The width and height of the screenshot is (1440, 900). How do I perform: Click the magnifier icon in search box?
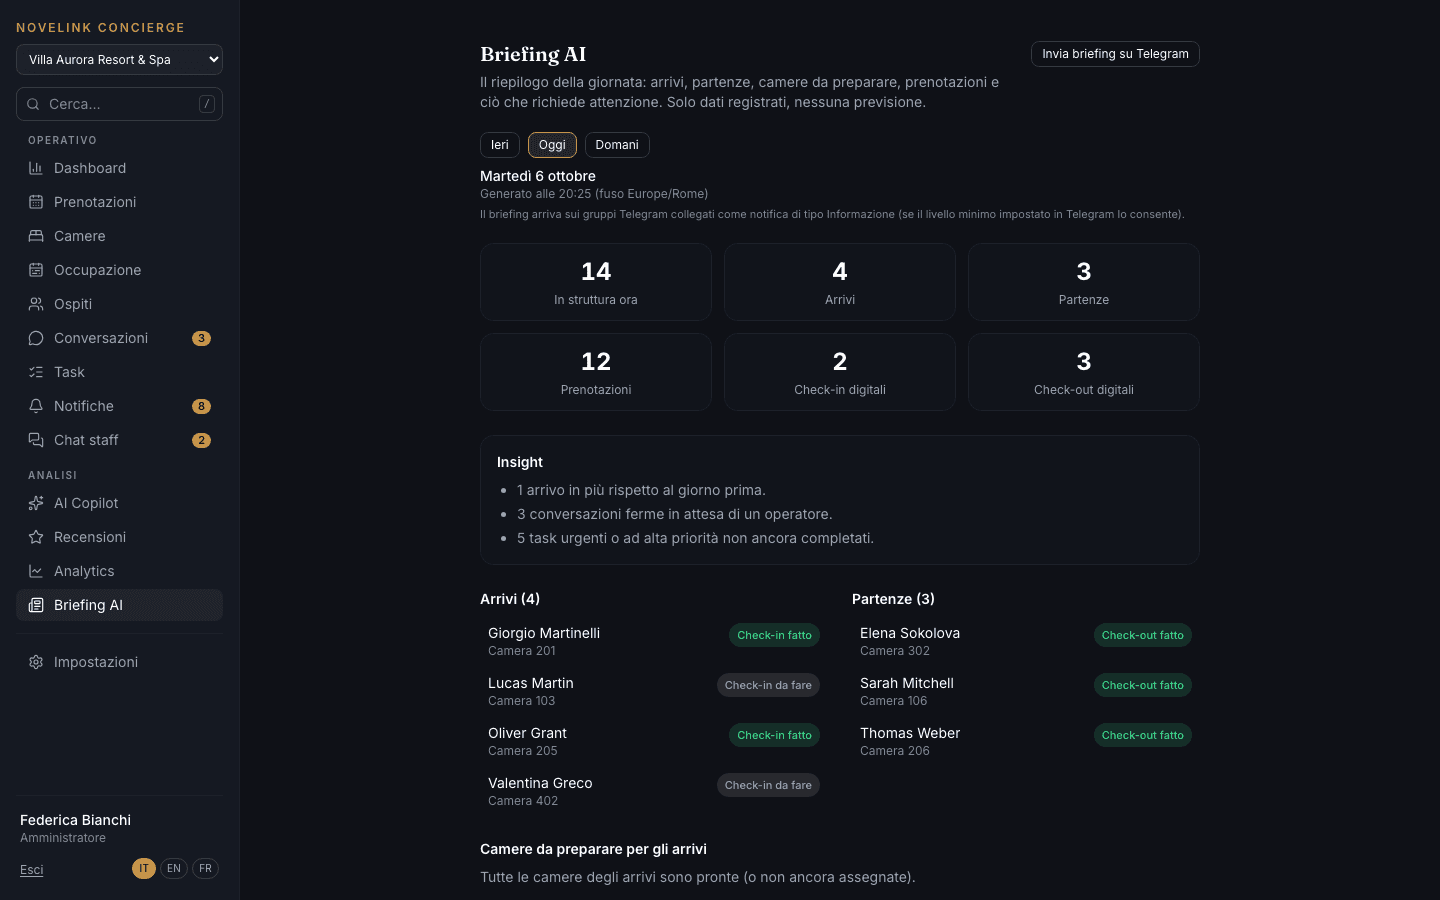coord(33,104)
